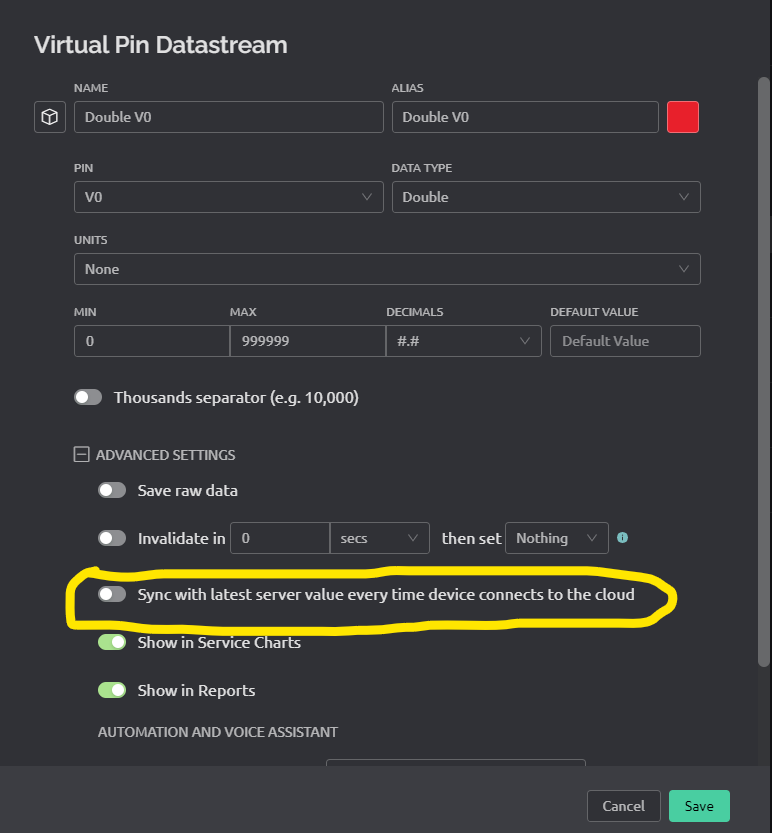Open the secs time unit dropdown
772x833 pixels.
pyautogui.click(x=379, y=538)
